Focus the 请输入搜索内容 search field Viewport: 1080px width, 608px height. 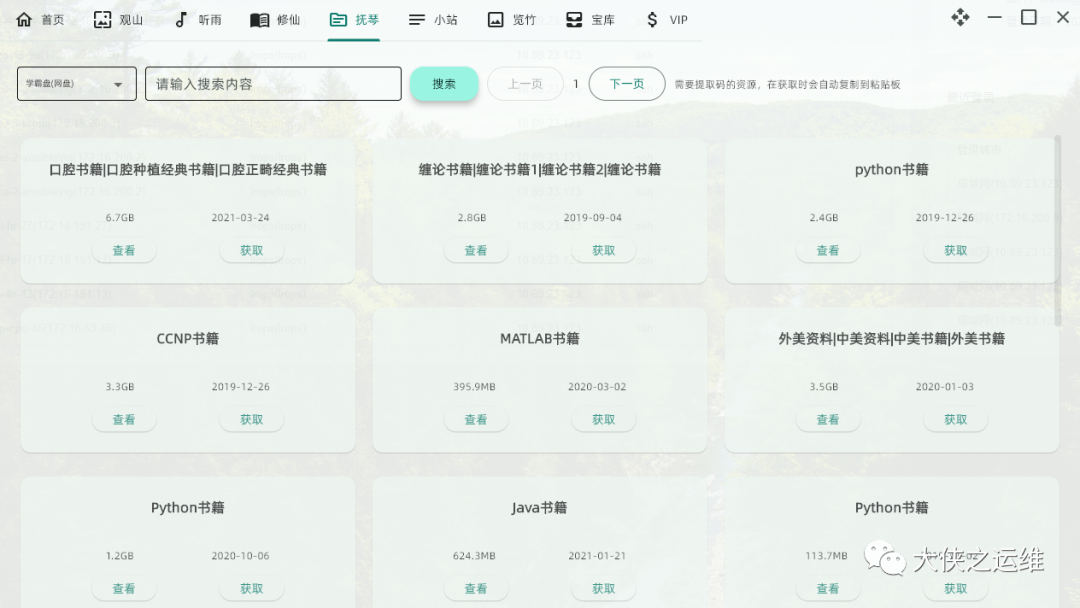coord(273,84)
